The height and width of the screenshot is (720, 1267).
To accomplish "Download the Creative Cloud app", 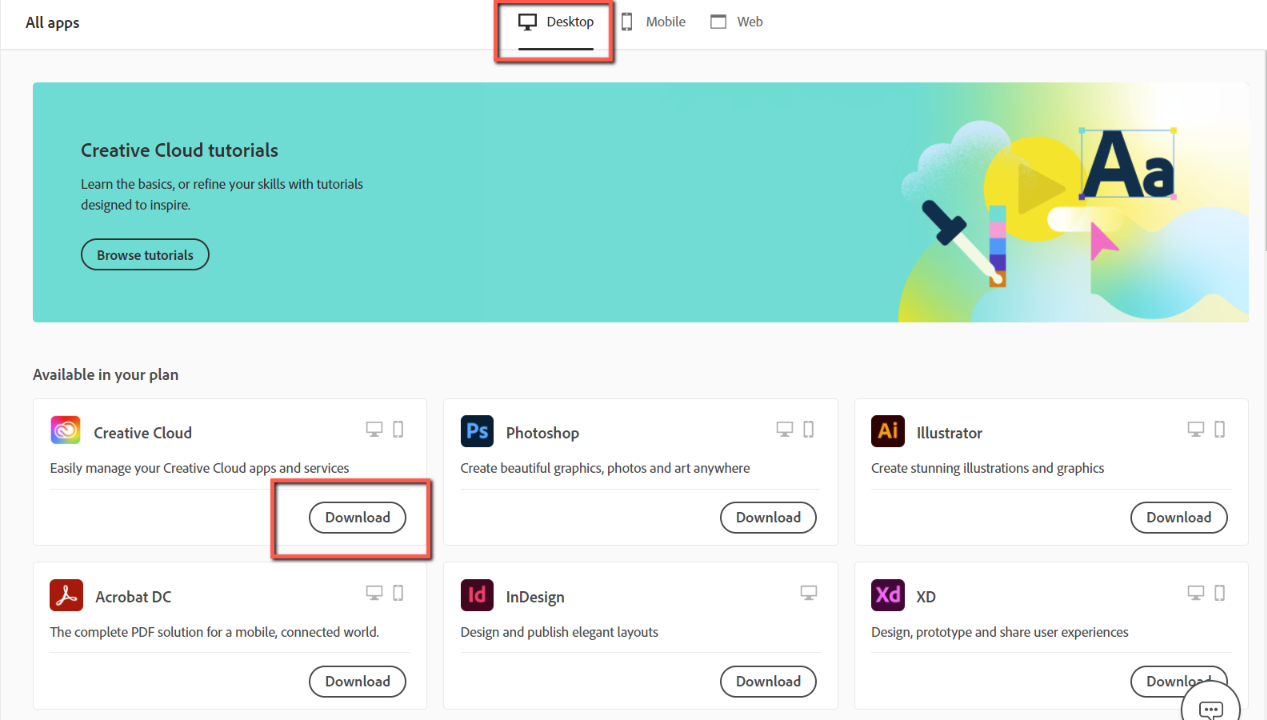I will [x=357, y=517].
